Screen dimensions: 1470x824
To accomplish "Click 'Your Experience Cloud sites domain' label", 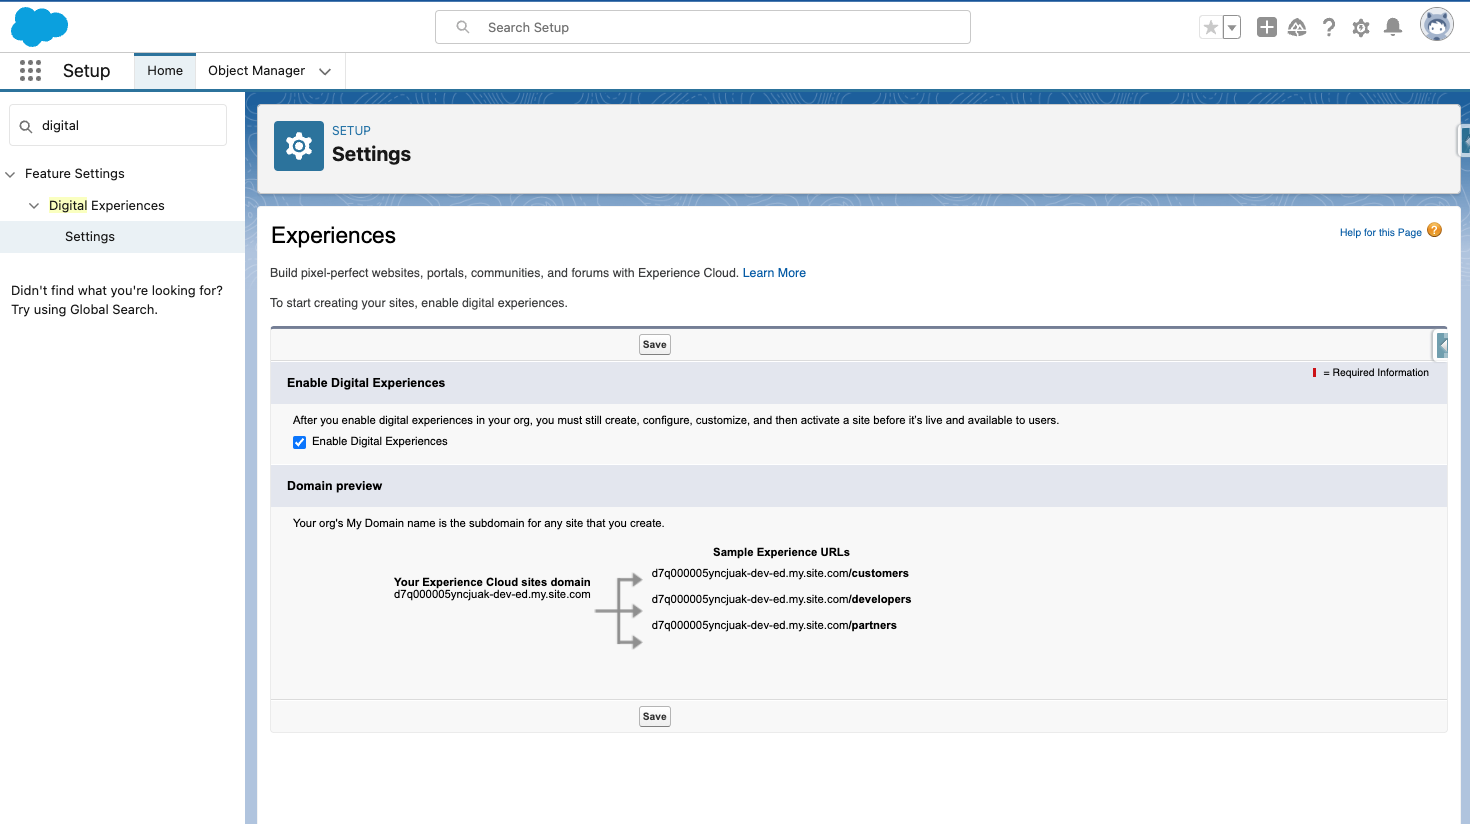I will pos(492,582).
